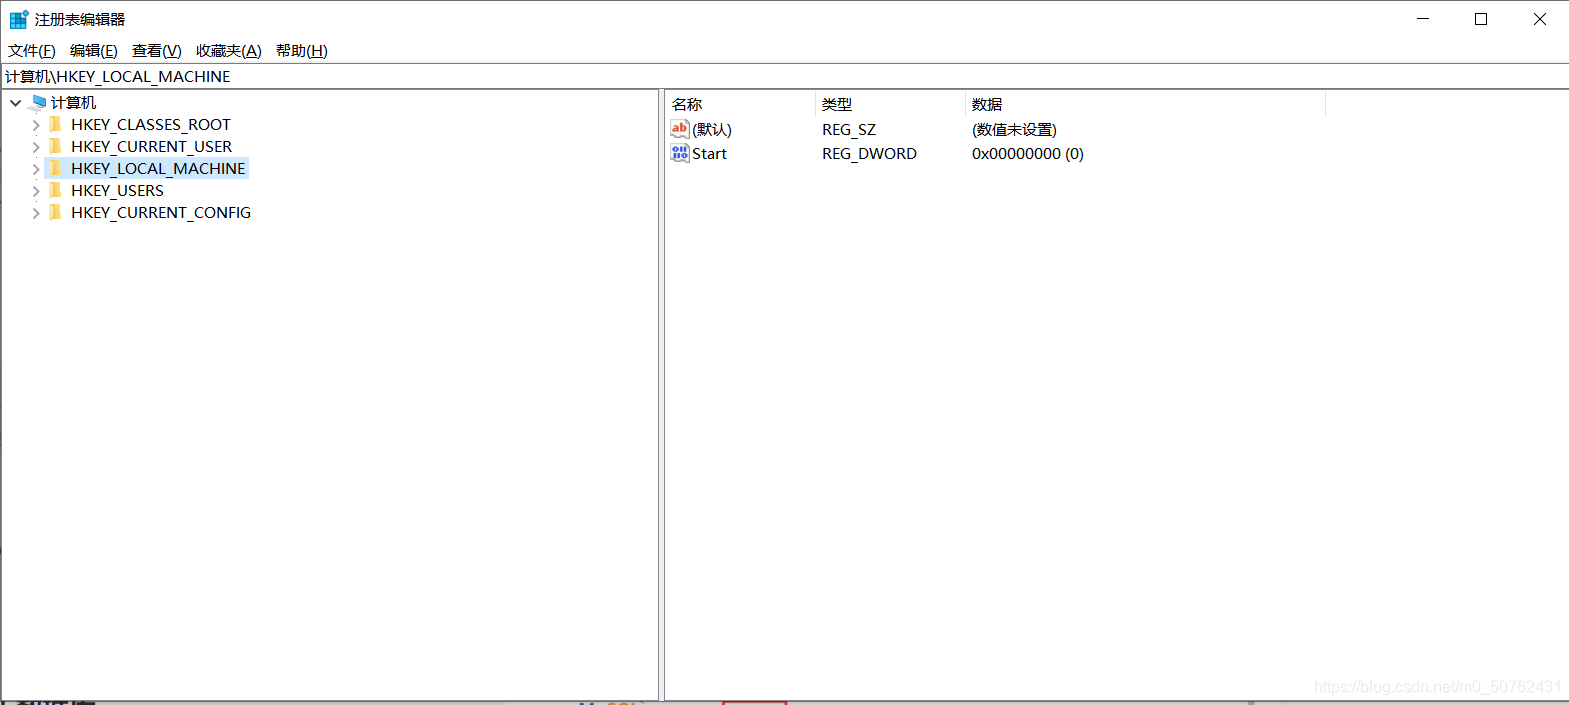Open the 编辑(E) menu
Screen dimensions: 1569x705
[94, 51]
